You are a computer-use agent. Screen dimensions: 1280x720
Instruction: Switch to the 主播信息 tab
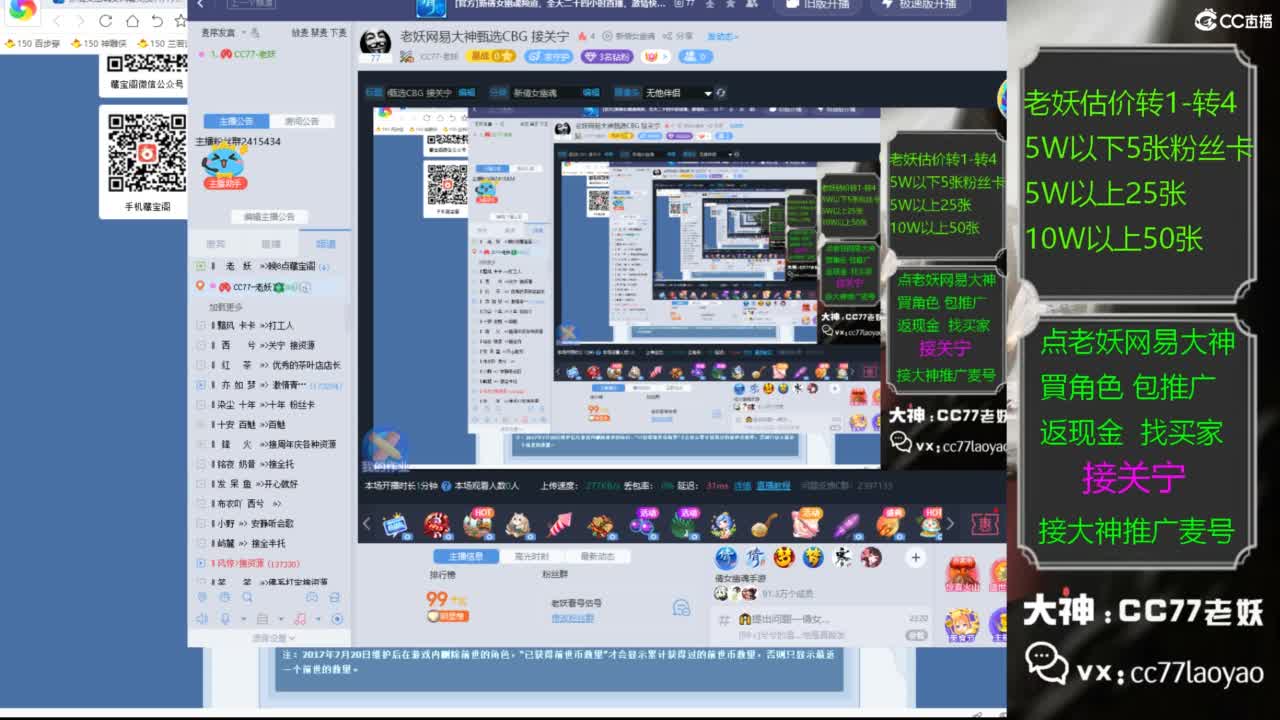pos(465,557)
